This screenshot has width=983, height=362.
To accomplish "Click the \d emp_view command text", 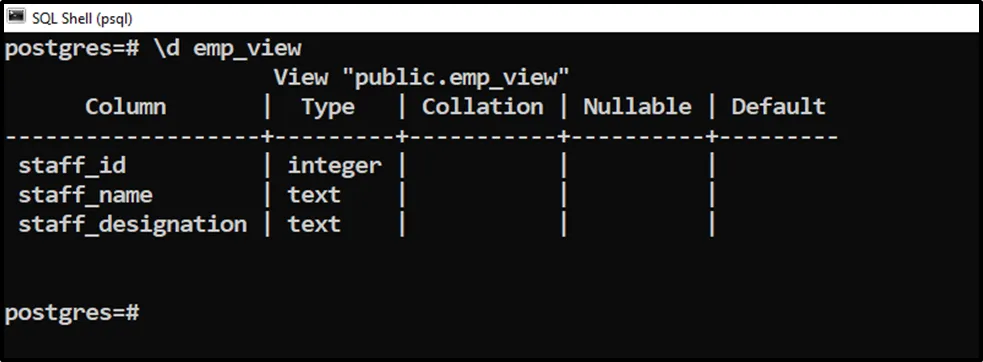I will coord(228,49).
